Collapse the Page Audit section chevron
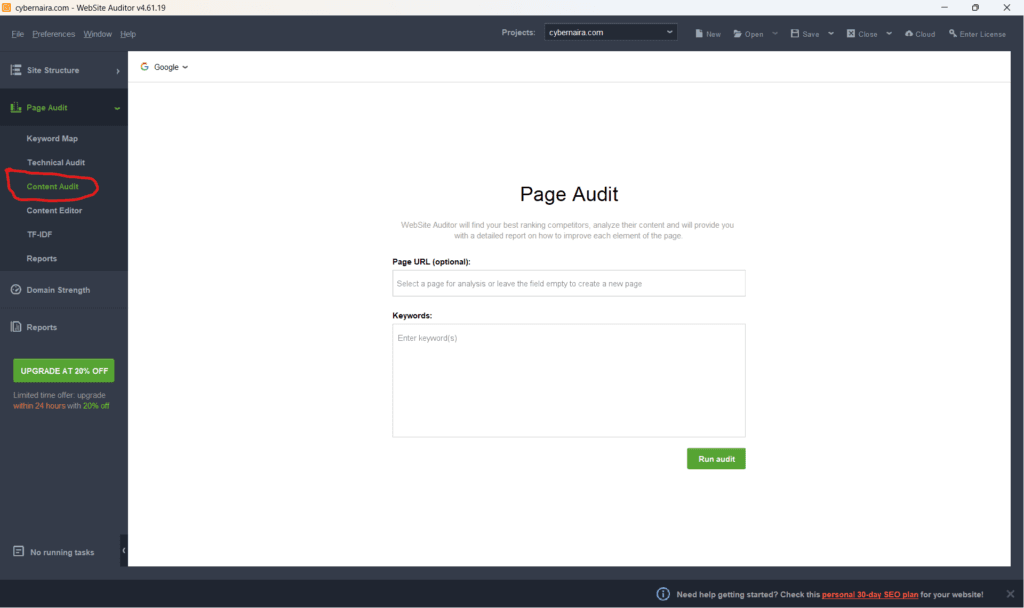 click(x=117, y=108)
